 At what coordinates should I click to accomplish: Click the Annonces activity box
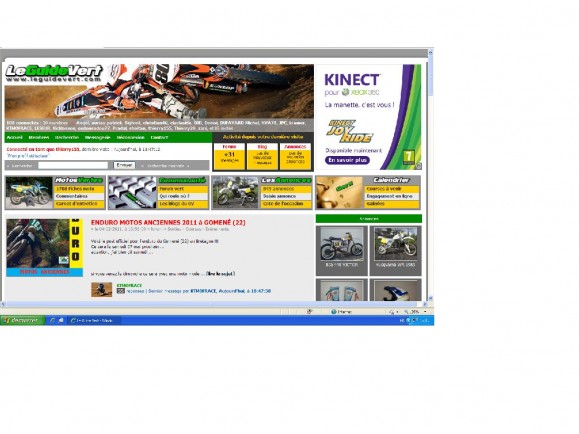pos(295,157)
